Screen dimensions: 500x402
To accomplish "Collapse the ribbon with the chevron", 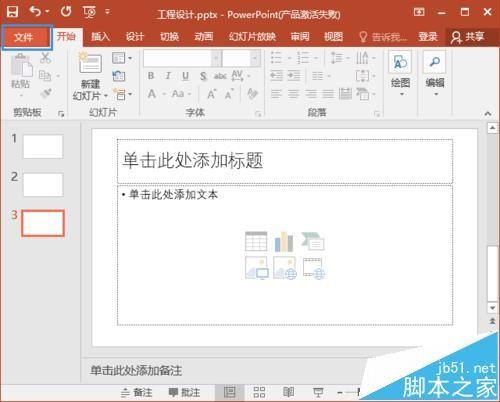I will tap(488, 114).
